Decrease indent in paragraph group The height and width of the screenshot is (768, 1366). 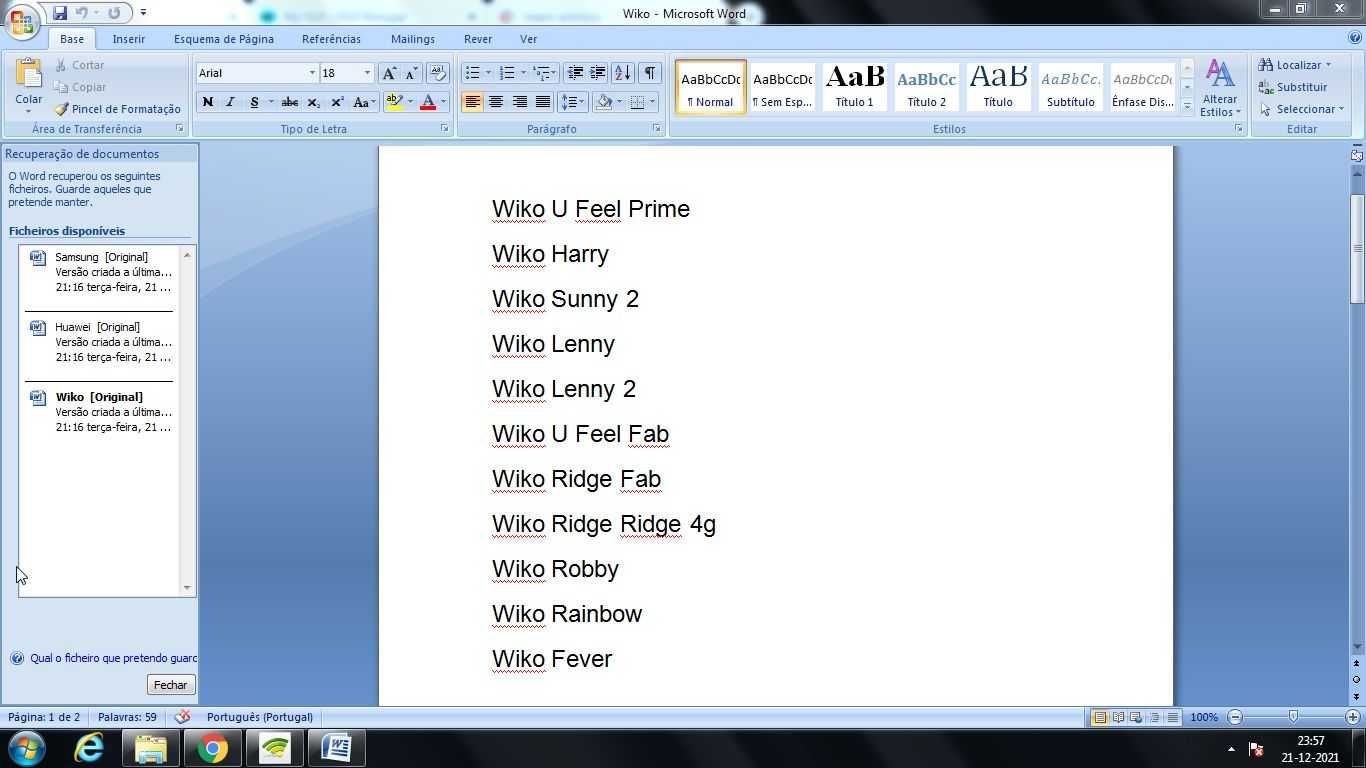coord(575,73)
